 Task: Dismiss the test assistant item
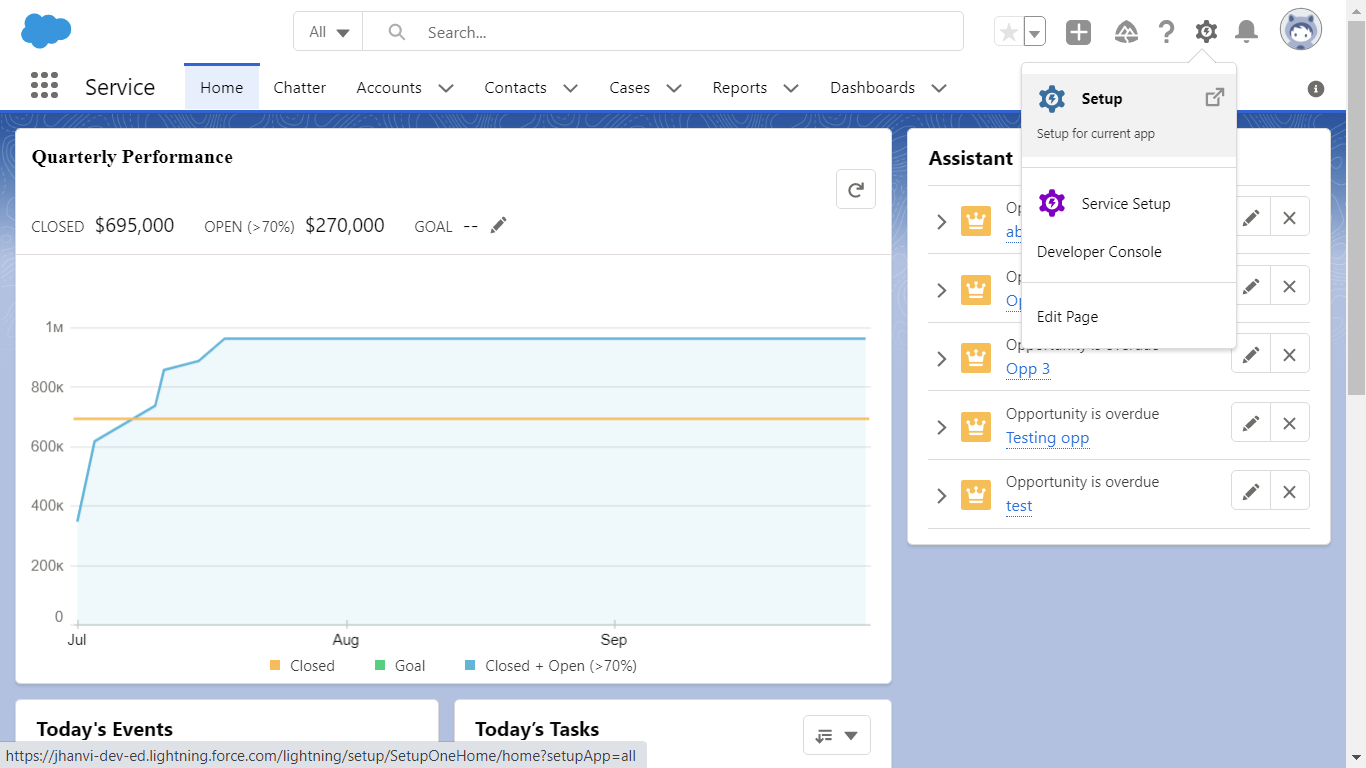(x=1290, y=491)
